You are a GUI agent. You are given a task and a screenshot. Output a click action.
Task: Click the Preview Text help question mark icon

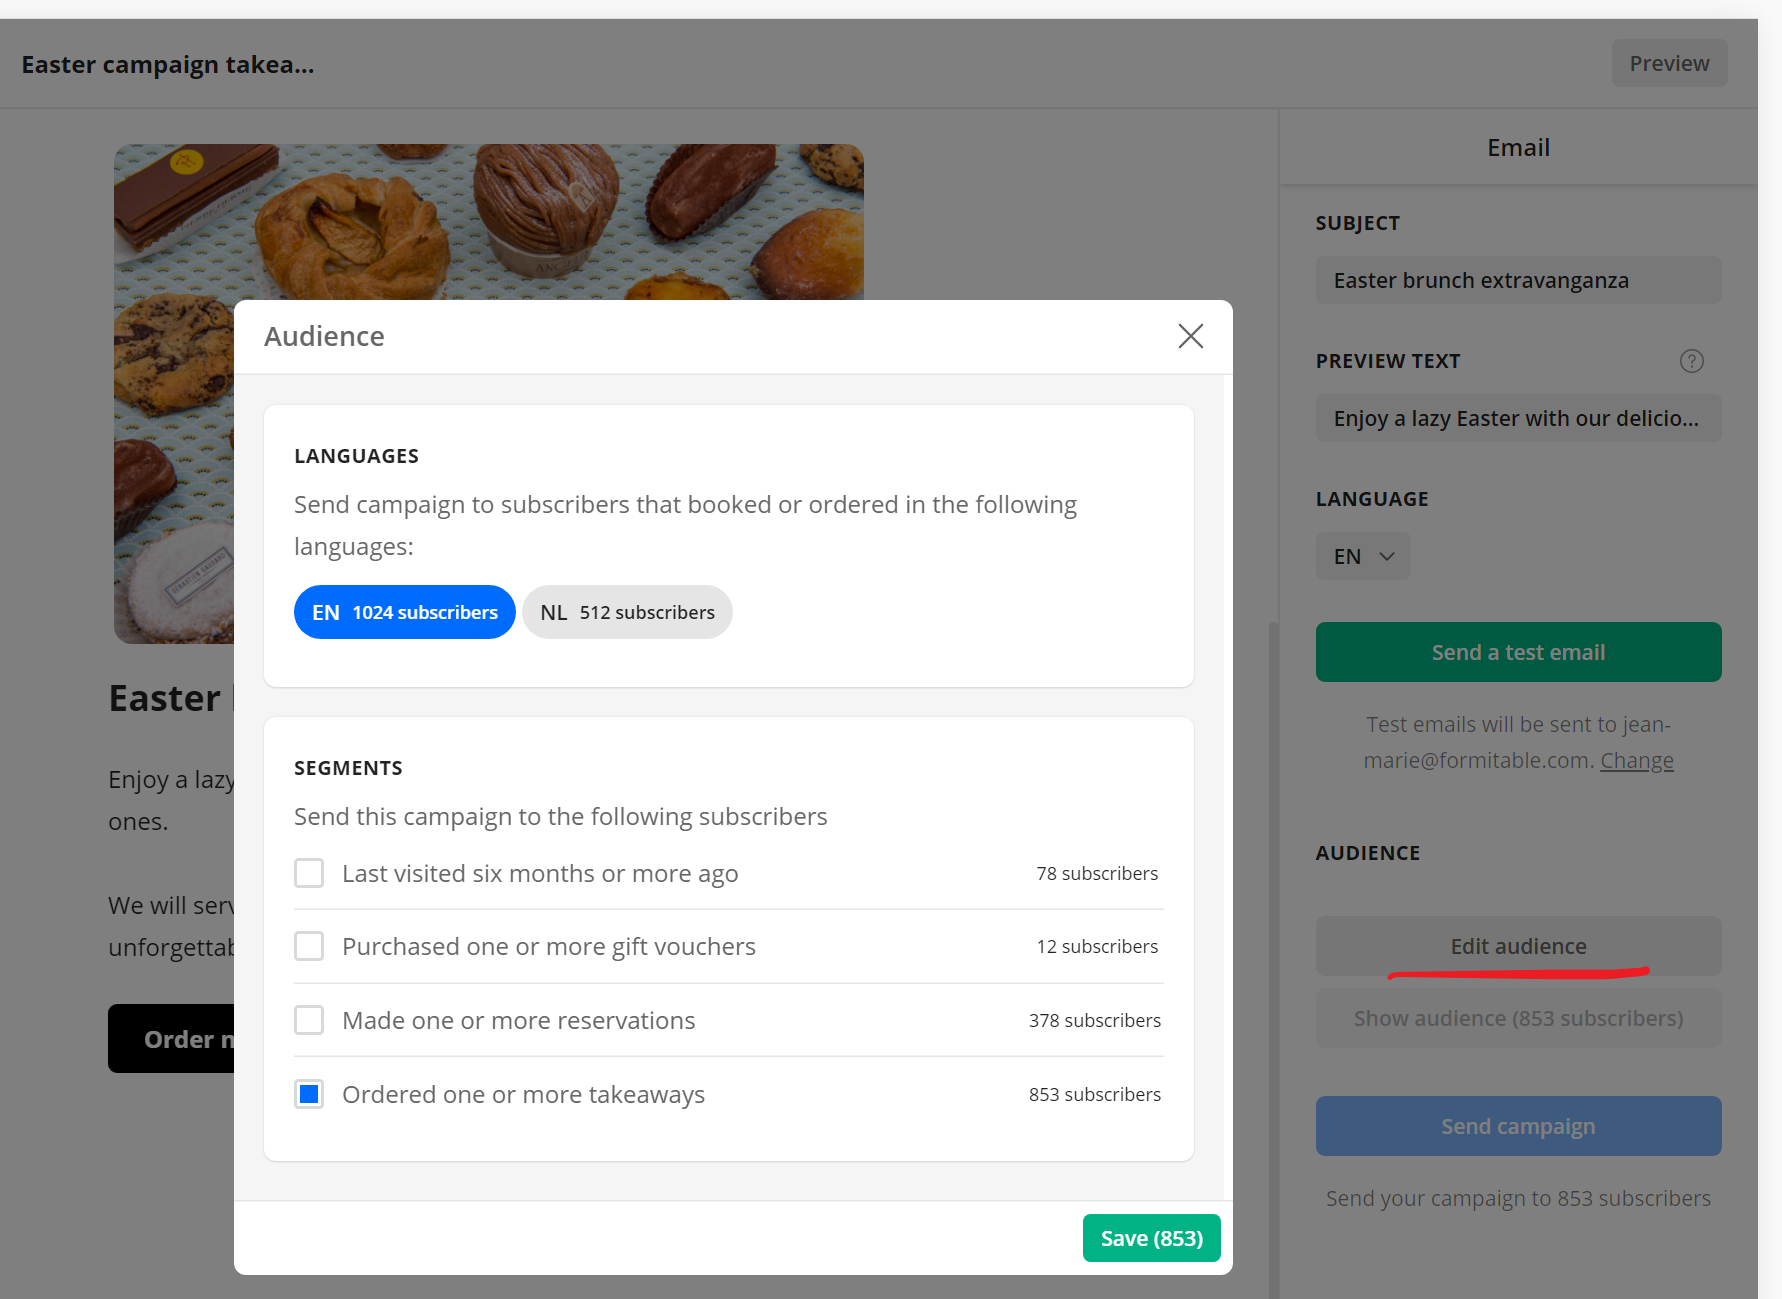[x=1691, y=361]
